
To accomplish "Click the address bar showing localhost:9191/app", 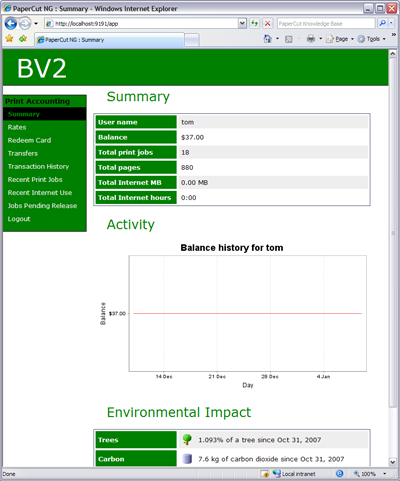I will (142, 24).
